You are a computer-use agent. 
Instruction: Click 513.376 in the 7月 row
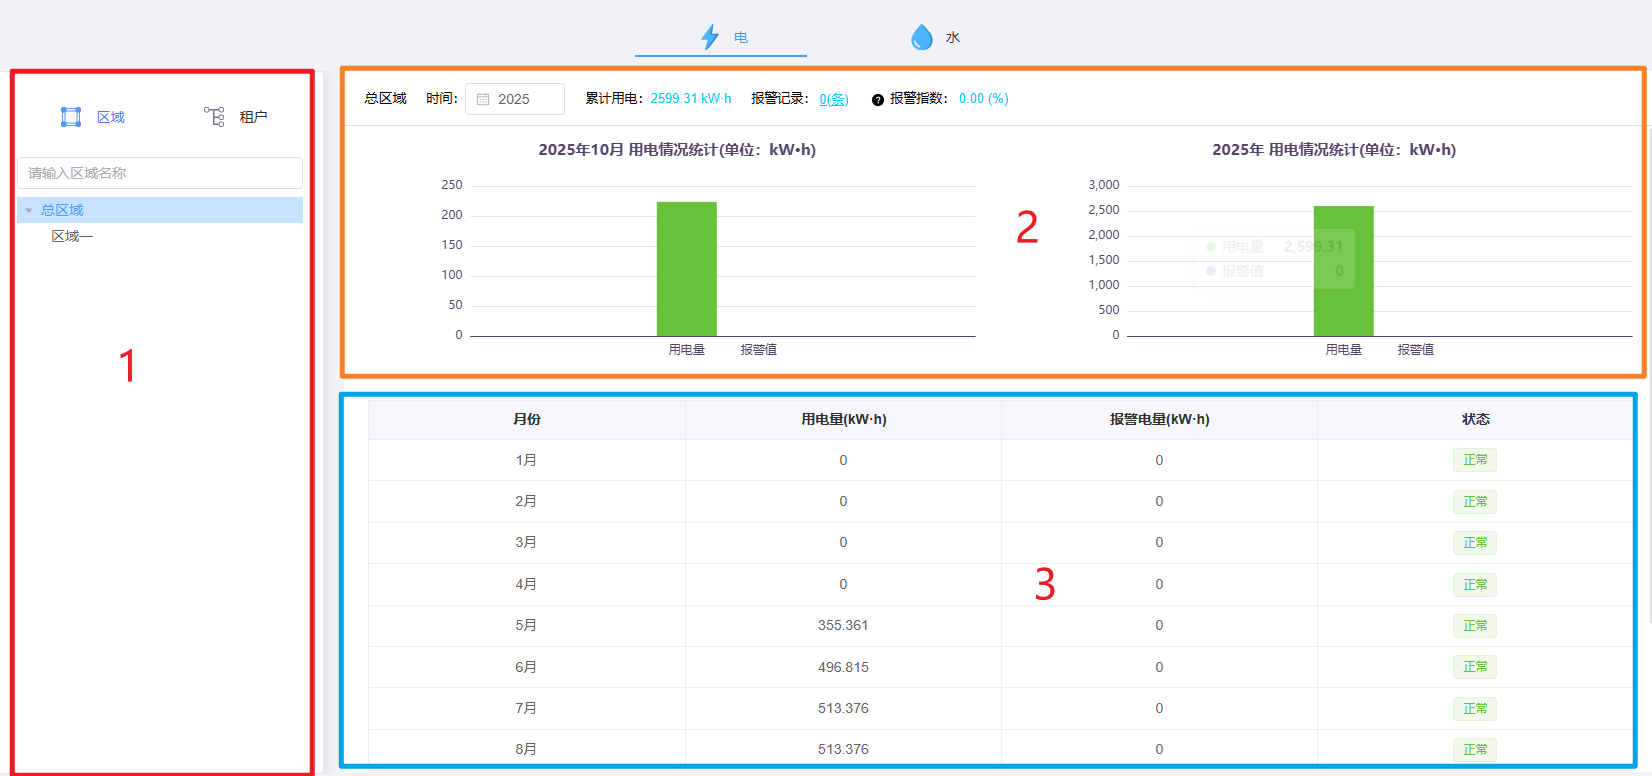pyautogui.click(x=843, y=708)
